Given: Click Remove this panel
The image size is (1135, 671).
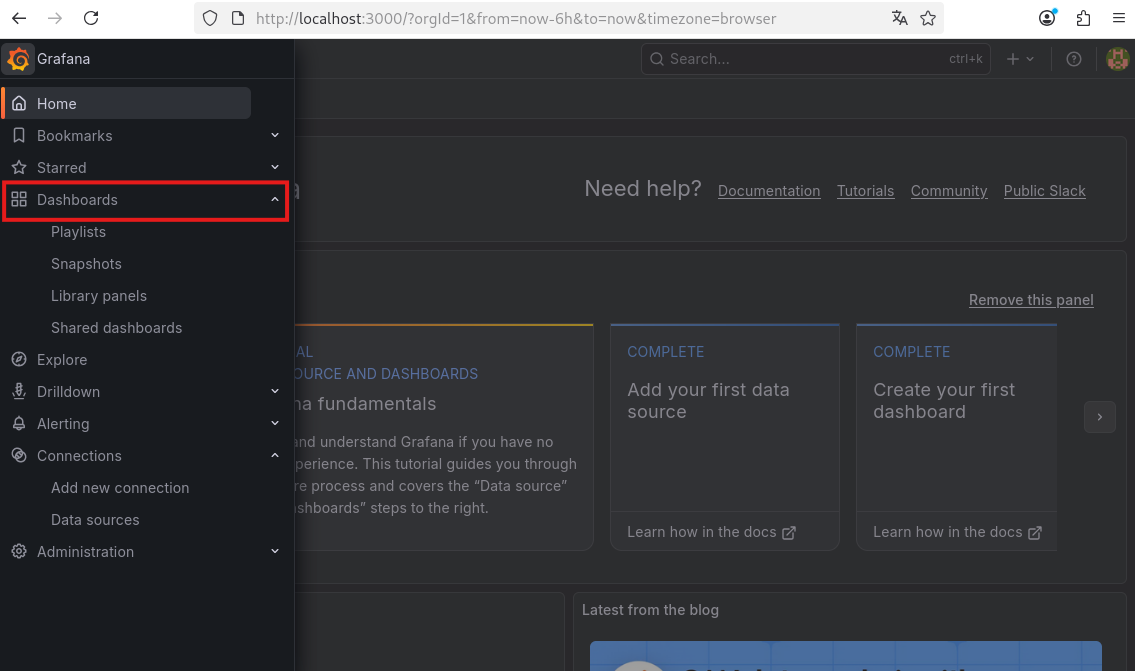Looking at the screenshot, I should (1031, 300).
